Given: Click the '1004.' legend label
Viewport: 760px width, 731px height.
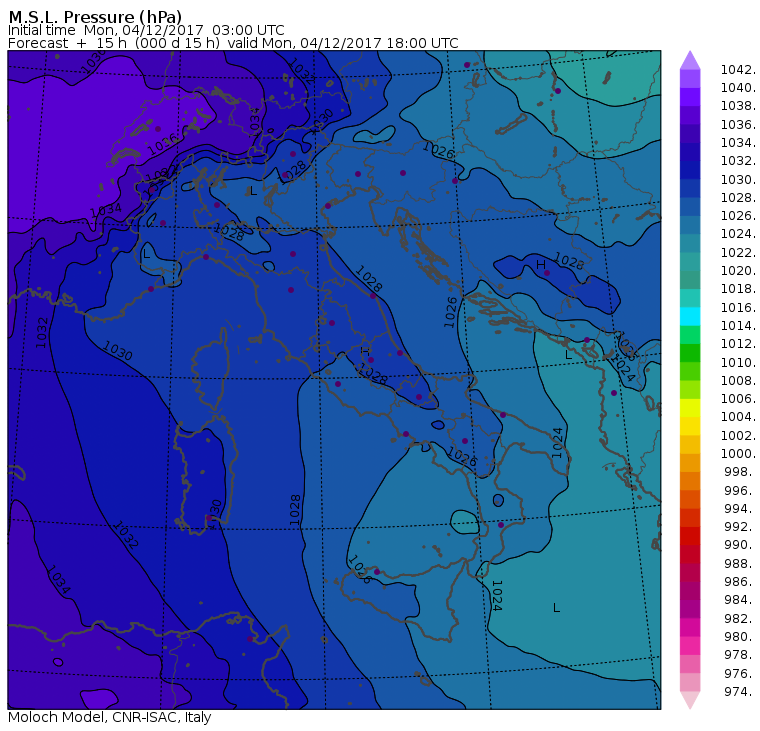Looking at the screenshot, I should pyautogui.click(x=738, y=417).
